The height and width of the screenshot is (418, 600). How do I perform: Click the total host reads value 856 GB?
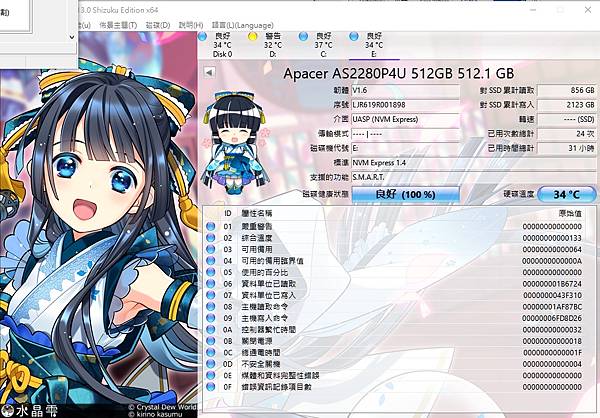(x=567, y=90)
